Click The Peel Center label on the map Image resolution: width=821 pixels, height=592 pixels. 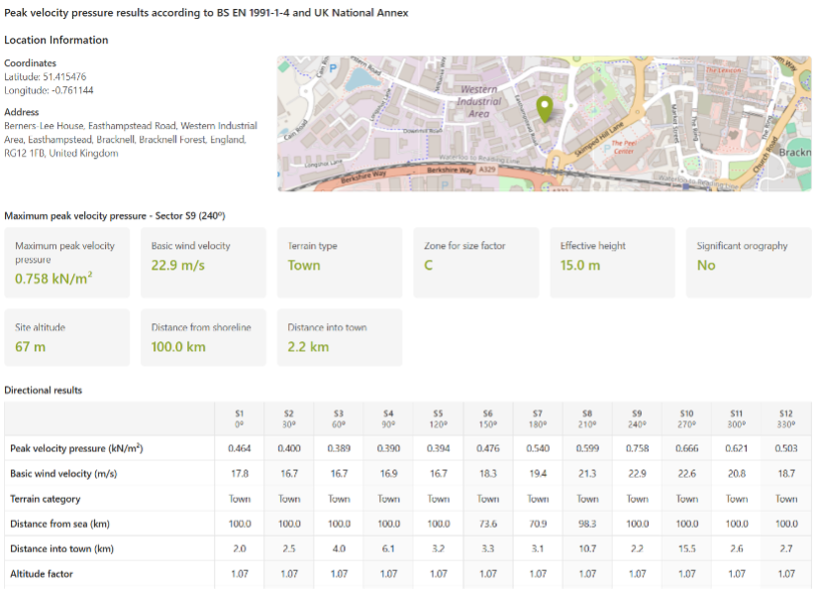621,146
